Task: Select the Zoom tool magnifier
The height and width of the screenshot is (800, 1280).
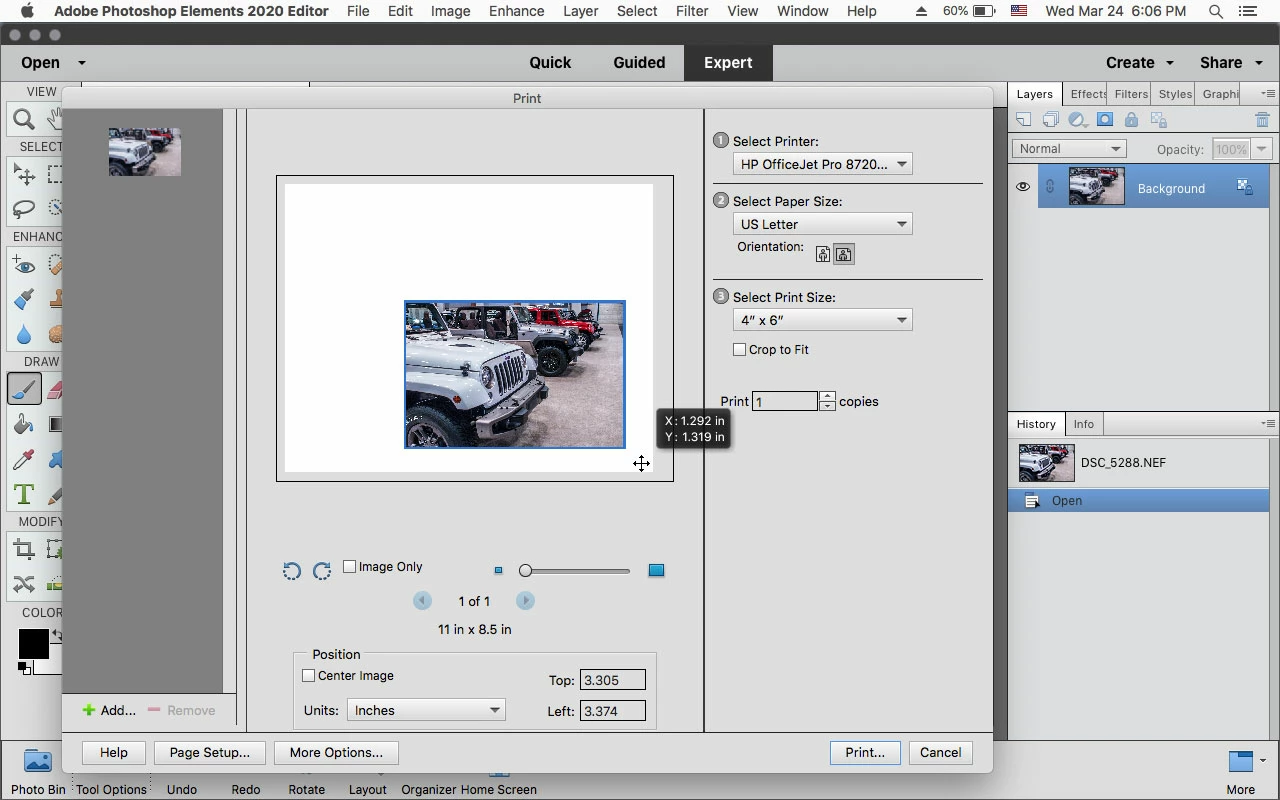Action: [23, 121]
